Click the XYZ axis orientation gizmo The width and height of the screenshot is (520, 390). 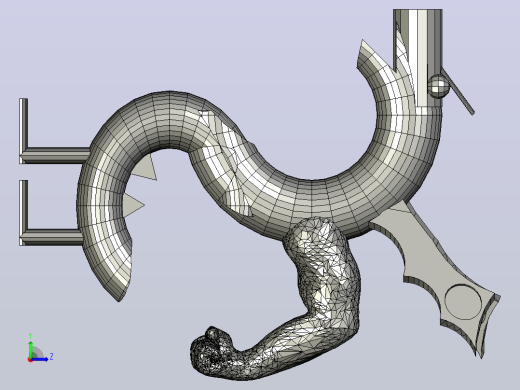[39, 348]
